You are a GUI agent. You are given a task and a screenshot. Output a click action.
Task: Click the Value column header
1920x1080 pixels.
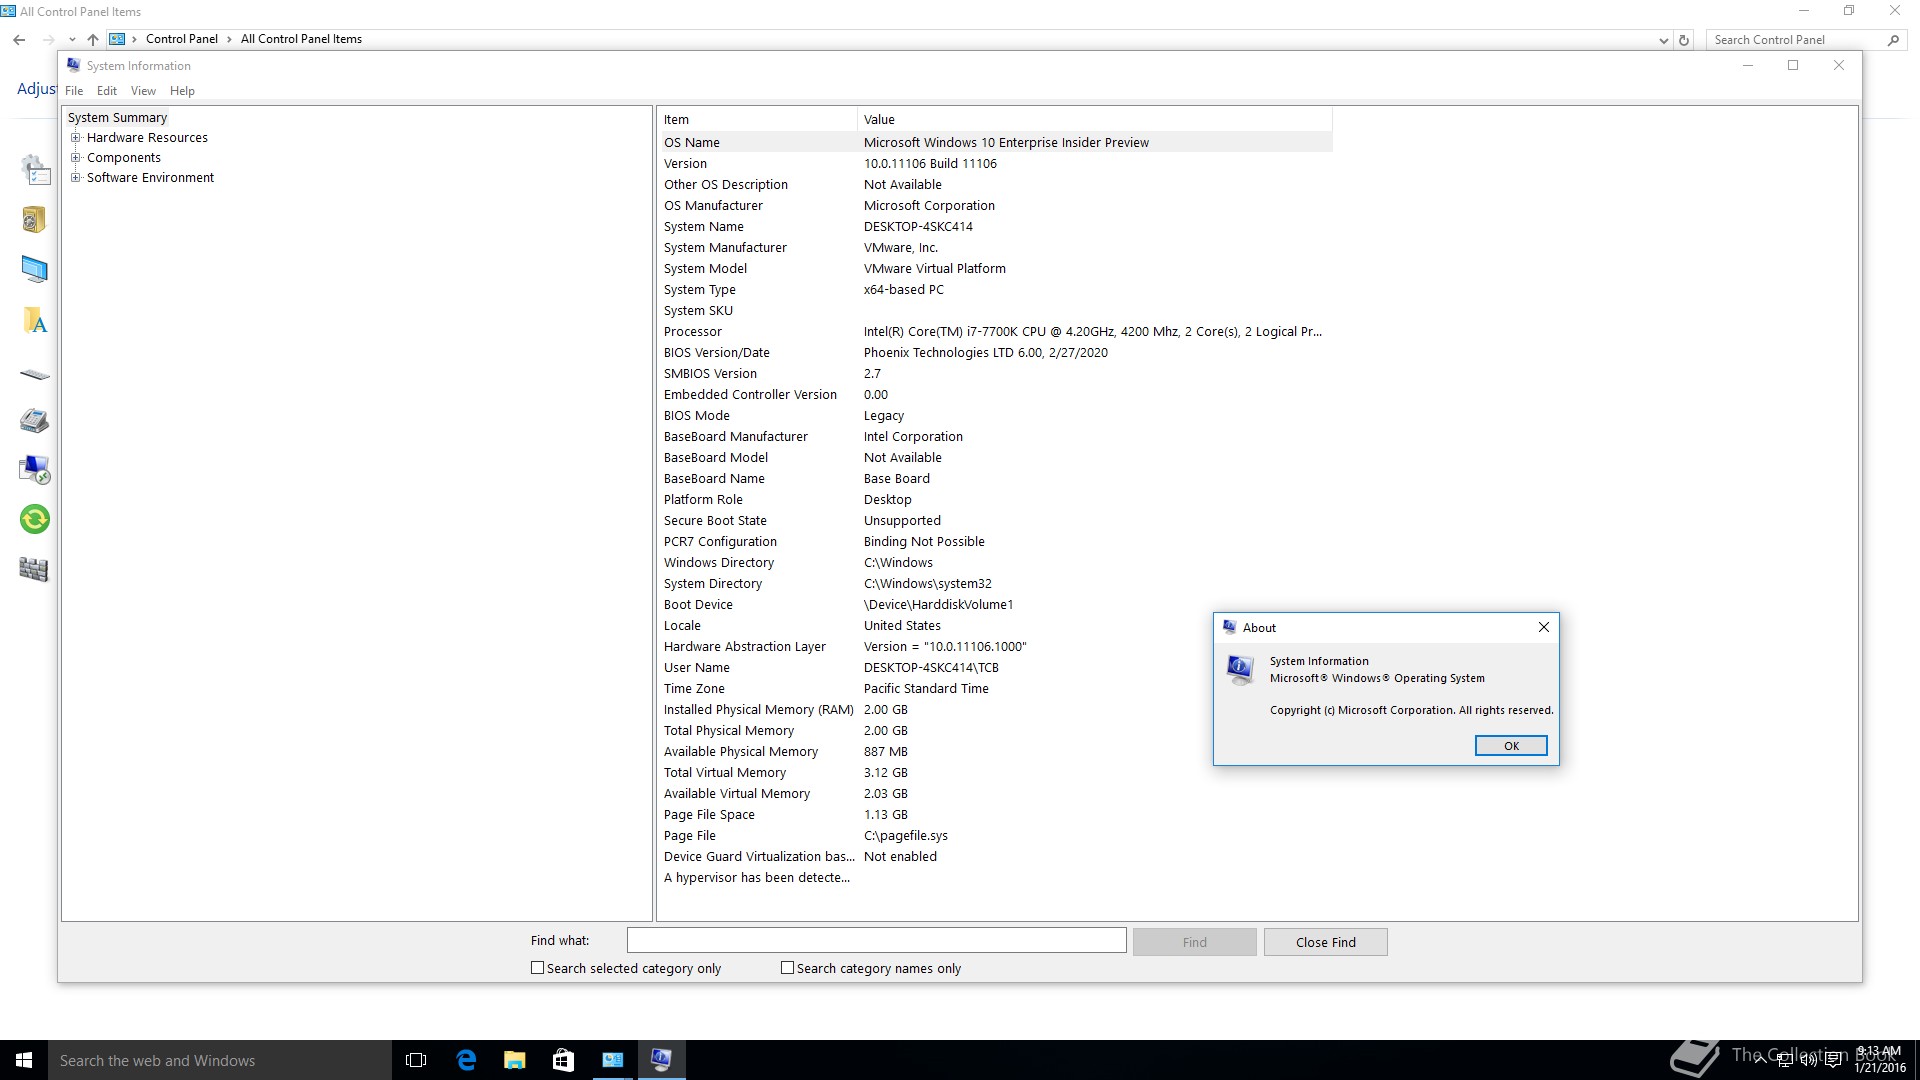pos(1094,119)
